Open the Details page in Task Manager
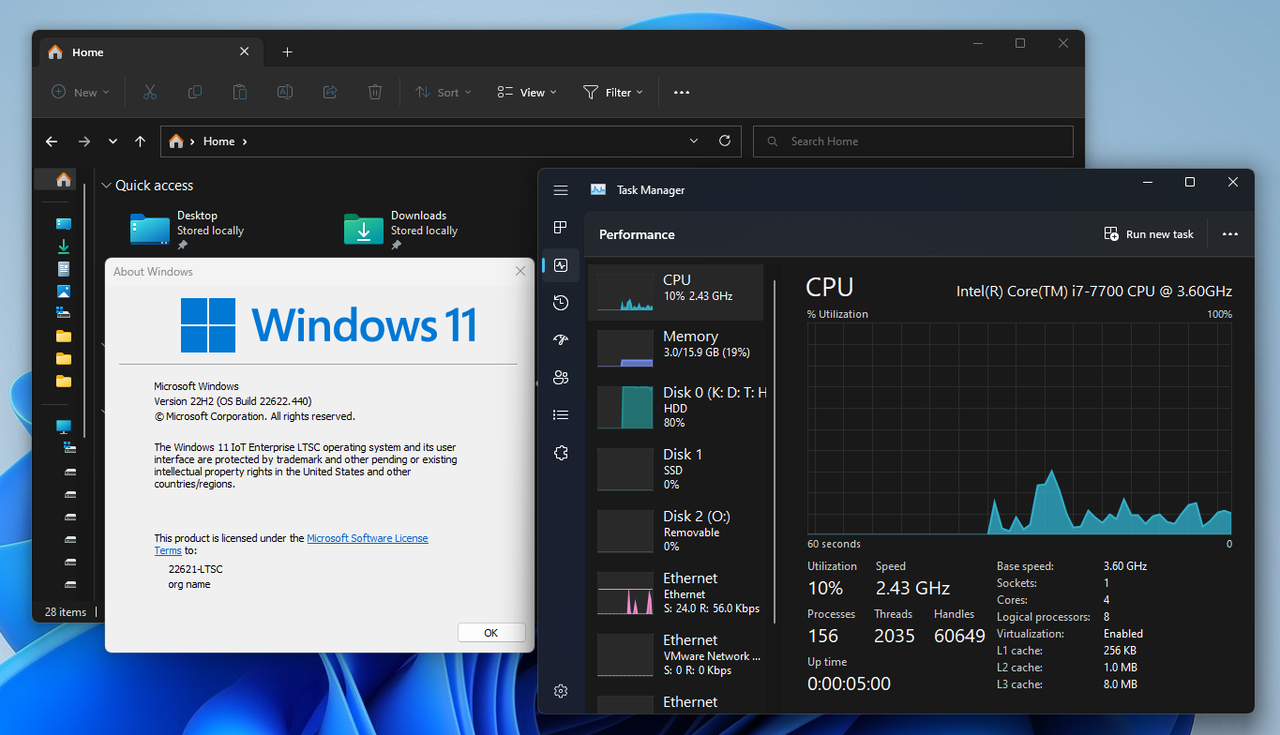Image resolution: width=1280 pixels, height=735 pixels. [560, 415]
